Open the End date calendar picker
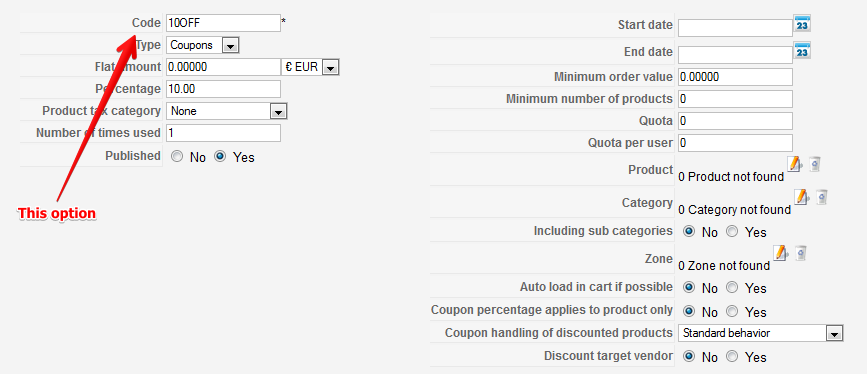Image resolution: width=867 pixels, height=374 pixels. point(802,50)
